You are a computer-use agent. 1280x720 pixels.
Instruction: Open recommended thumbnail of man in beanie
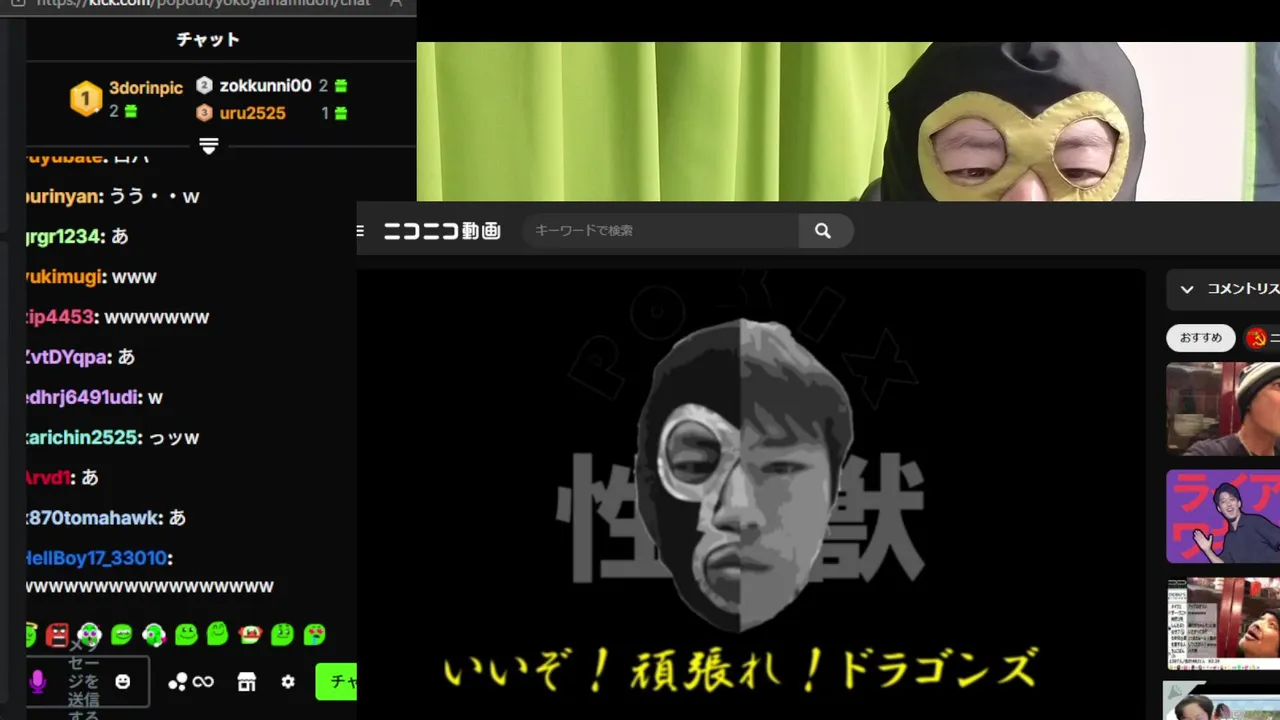(x=1223, y=409)
